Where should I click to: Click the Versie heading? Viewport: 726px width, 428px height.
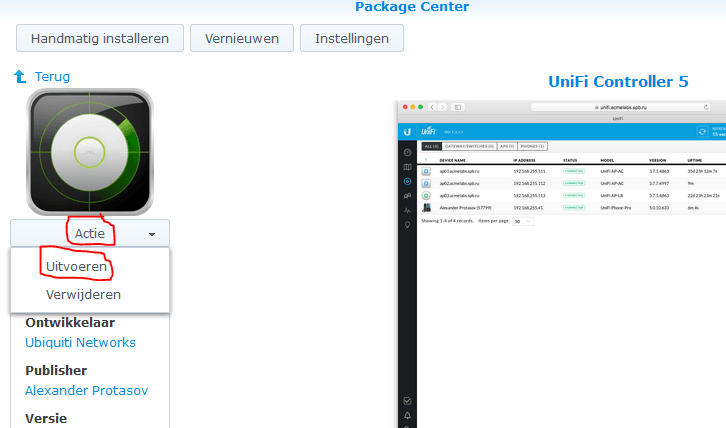coord(46,418)
